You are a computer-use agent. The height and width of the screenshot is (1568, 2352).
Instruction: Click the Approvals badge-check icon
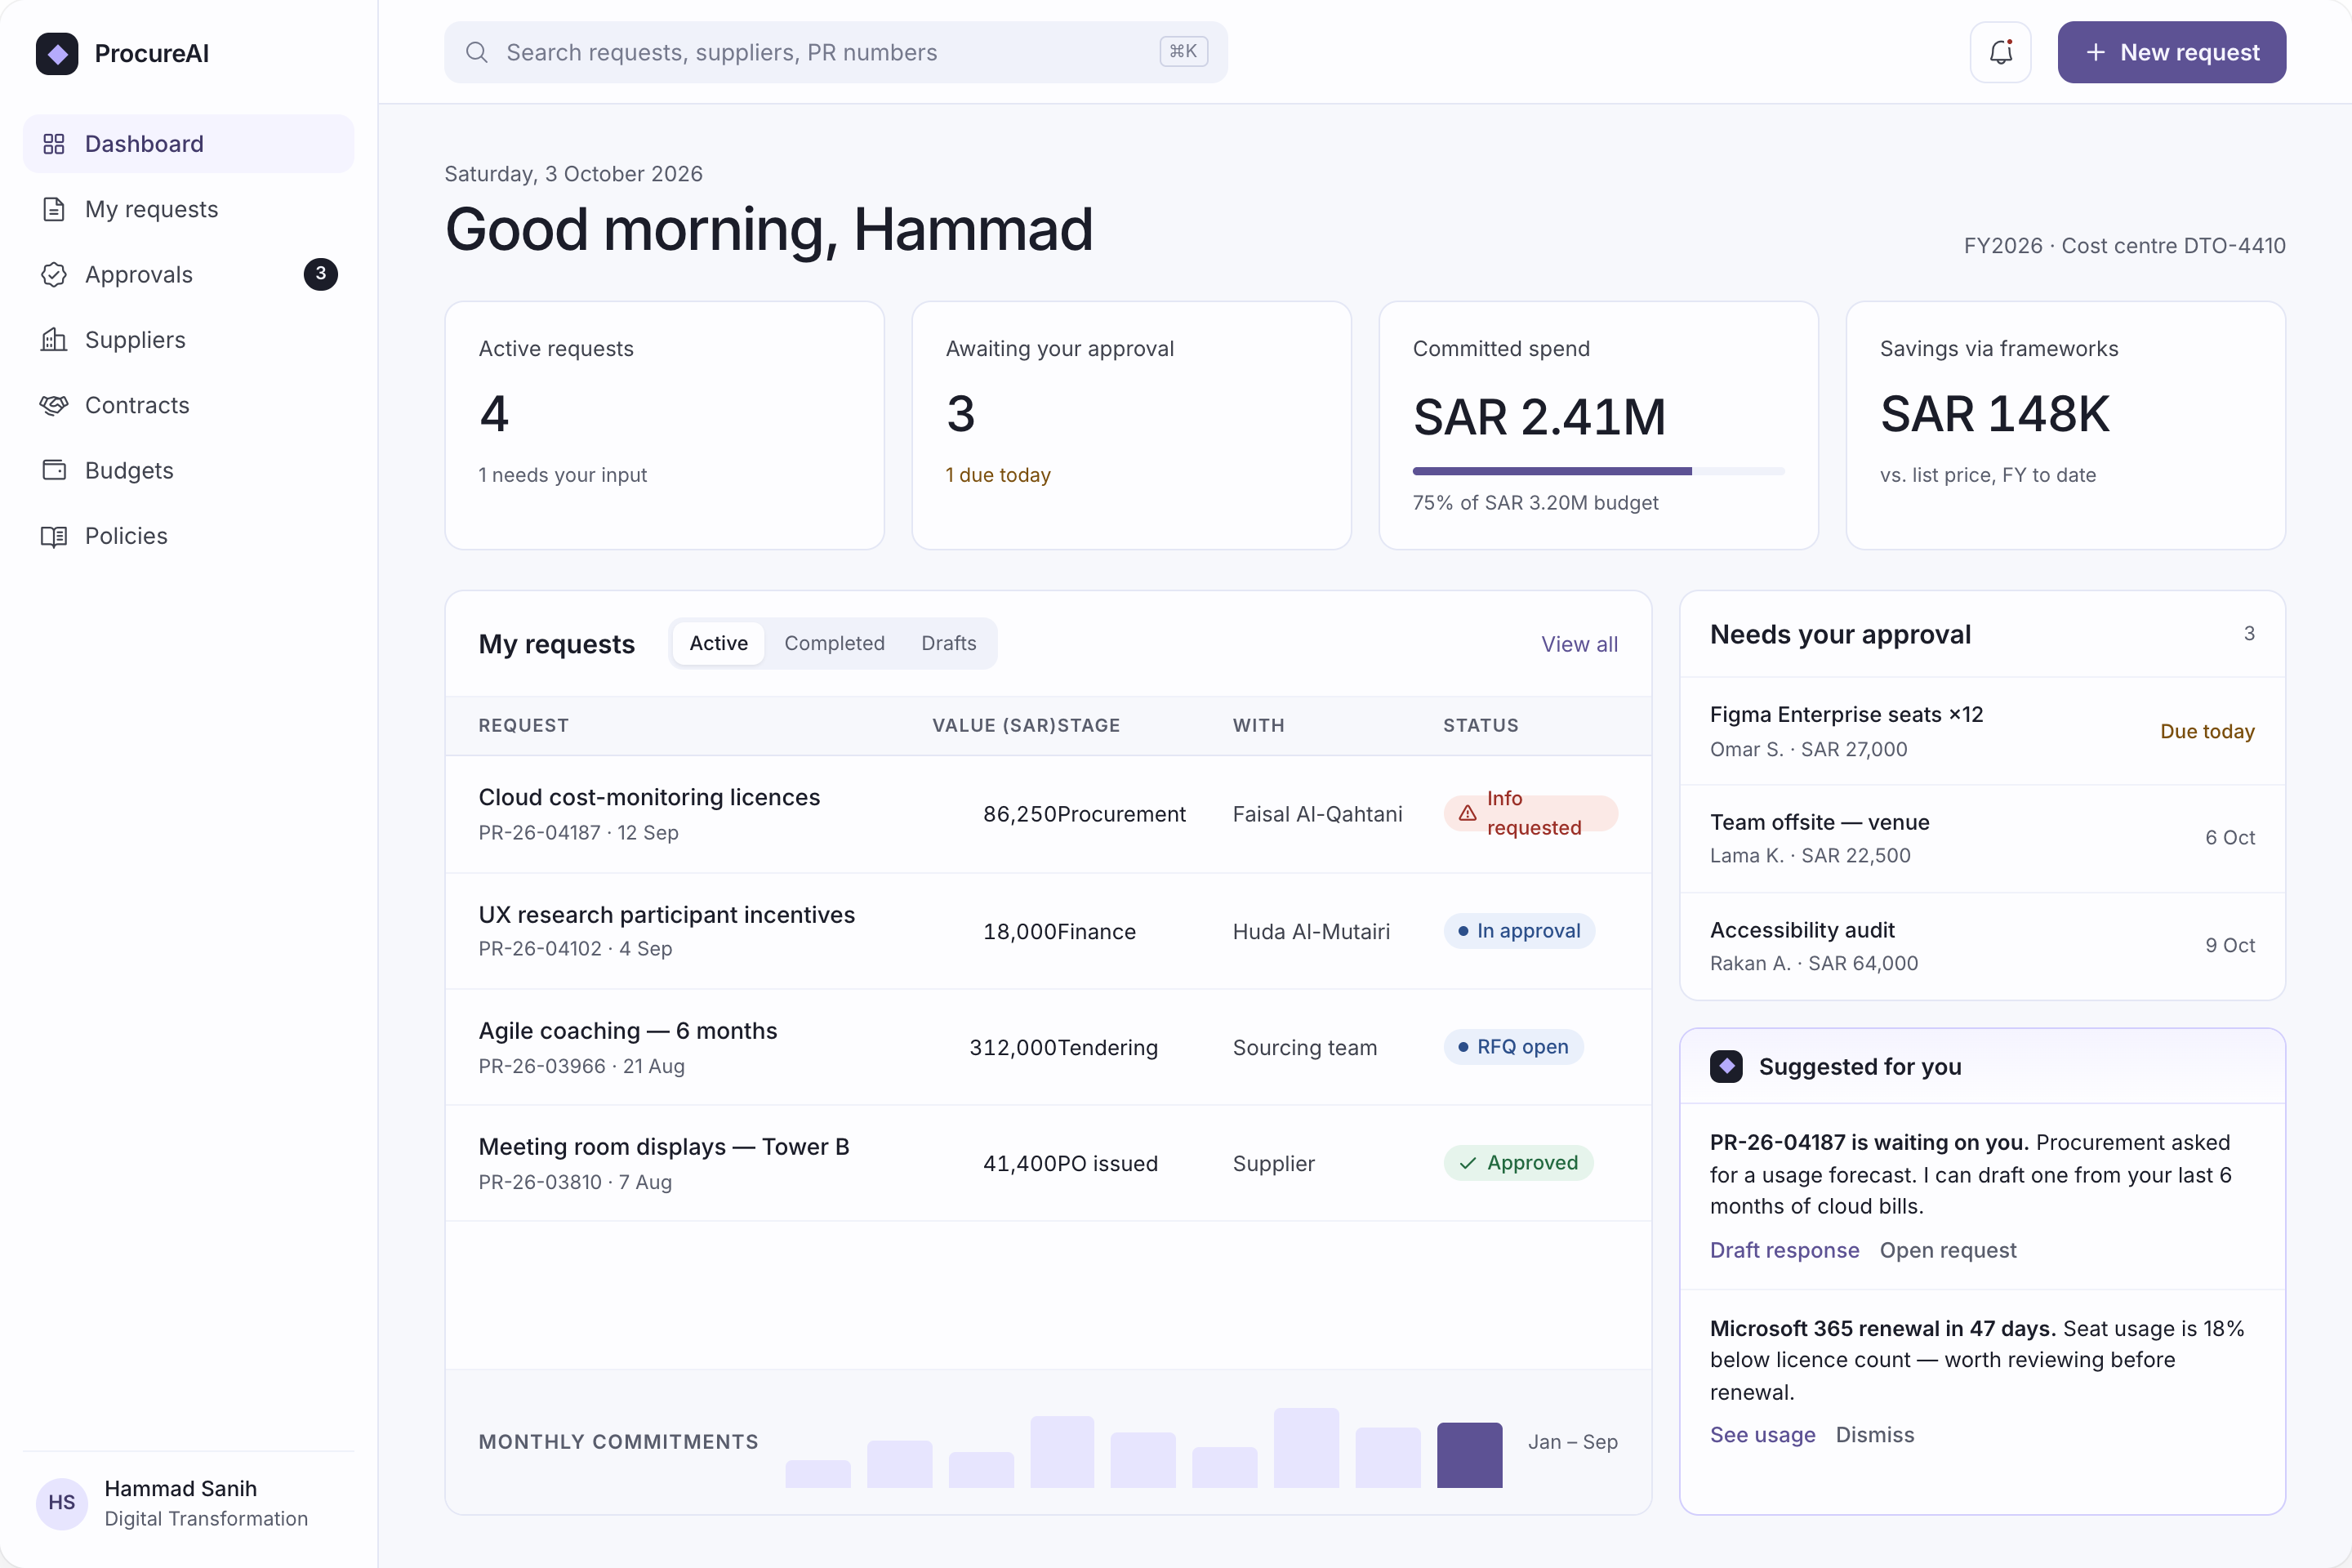(x=54, y=274)
